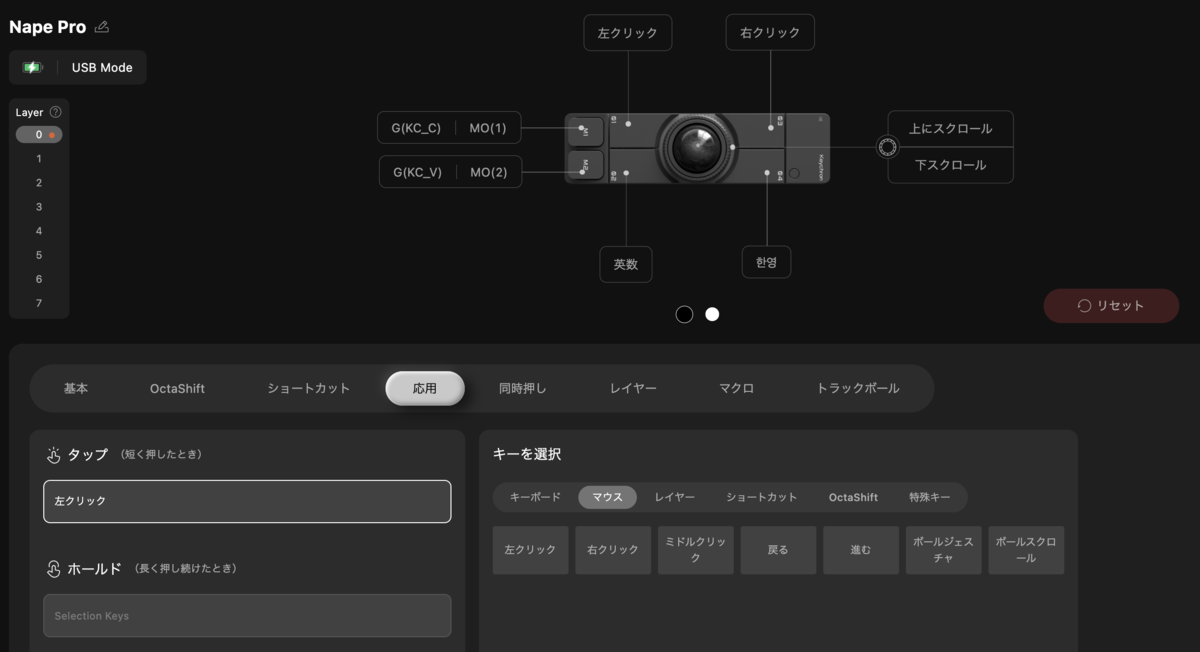Choose the 左クリック key button
Viewport: 1200px width, 652px height.
[x=531, y=550]
